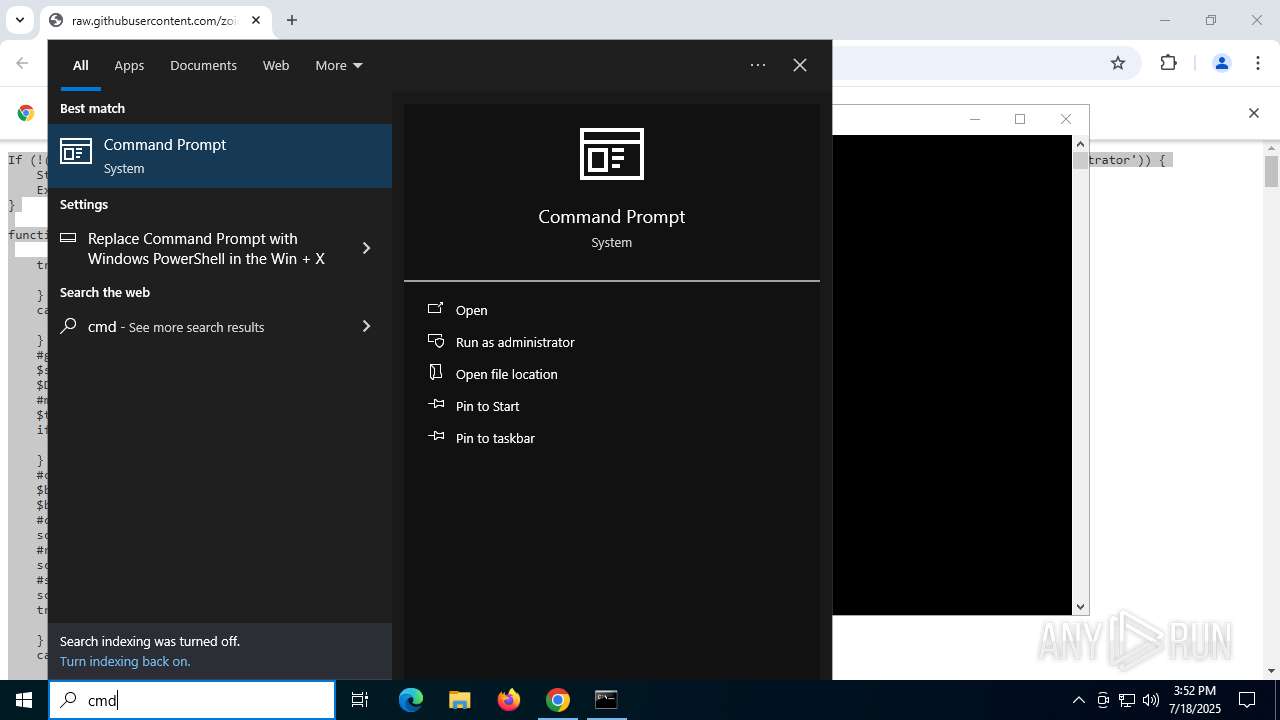Switch to Chrome on taskbar
The image size is (1280, 720).
click(x=558, y=700)
